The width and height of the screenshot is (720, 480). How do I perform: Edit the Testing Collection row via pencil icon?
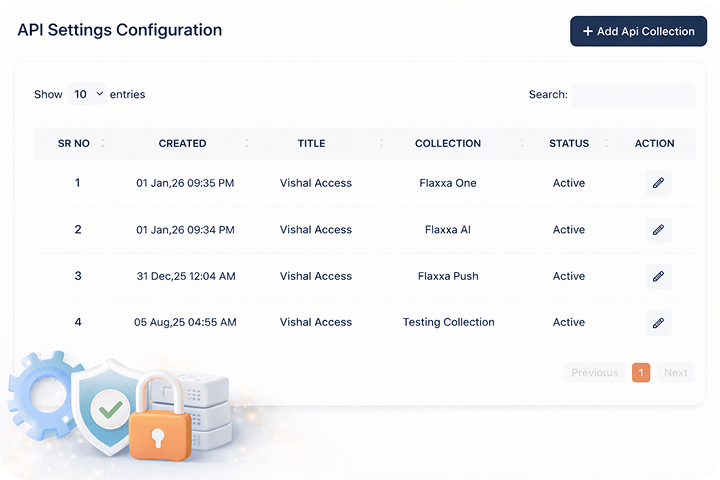pyautogui.click(x=657, y=322)
